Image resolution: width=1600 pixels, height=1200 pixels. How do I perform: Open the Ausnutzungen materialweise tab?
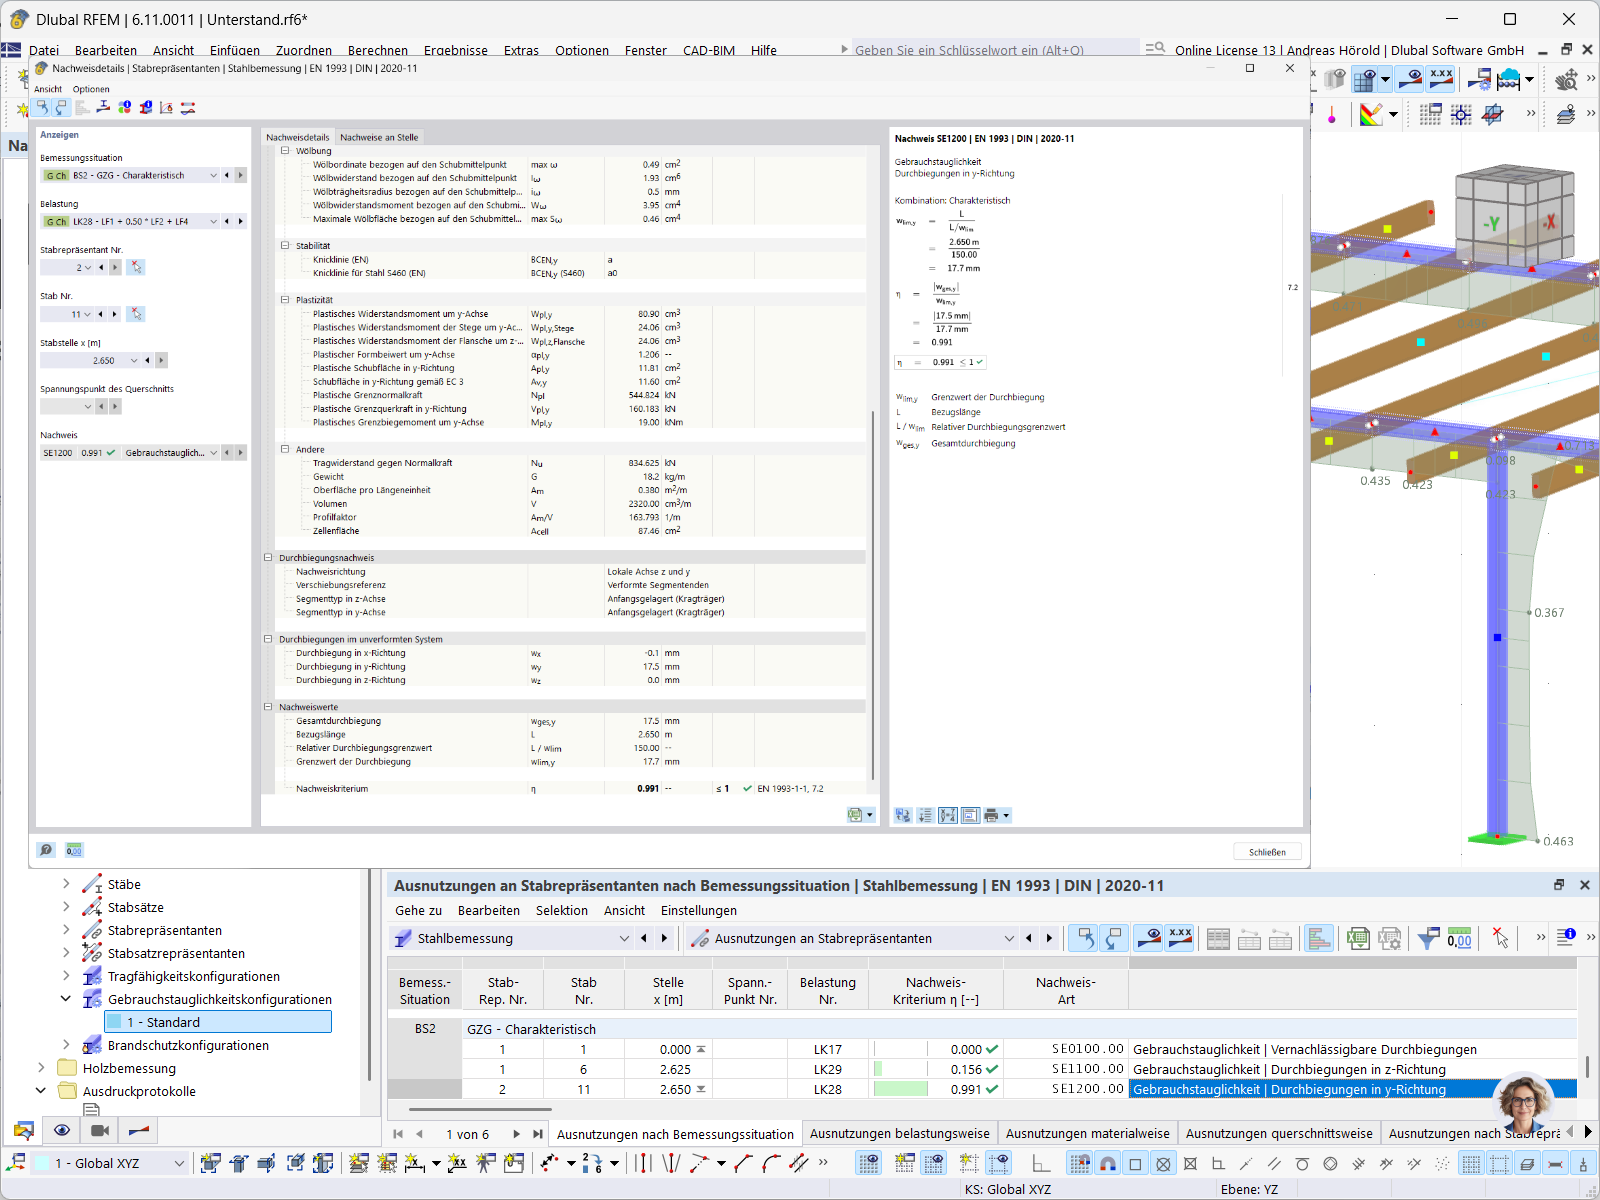pos(1088,1133)
